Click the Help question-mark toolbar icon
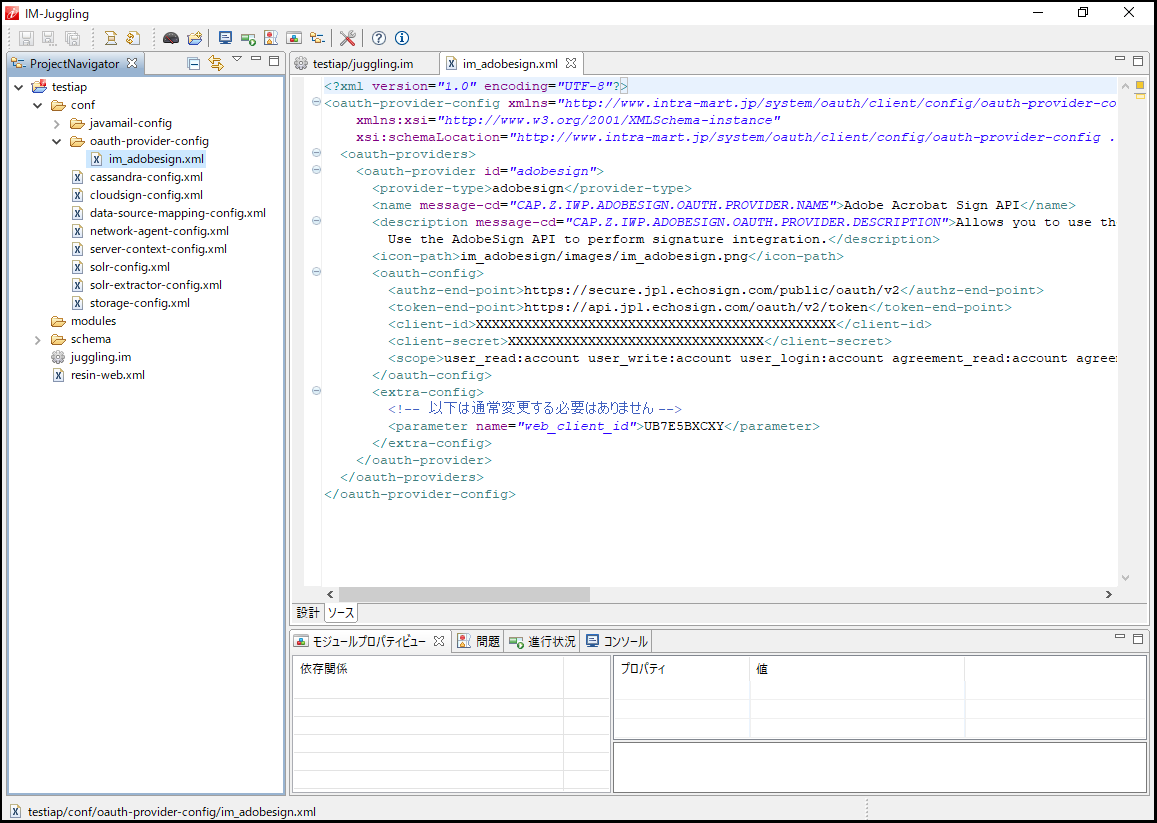Screen dimensions: 1157x823 (x=378, y=38)
